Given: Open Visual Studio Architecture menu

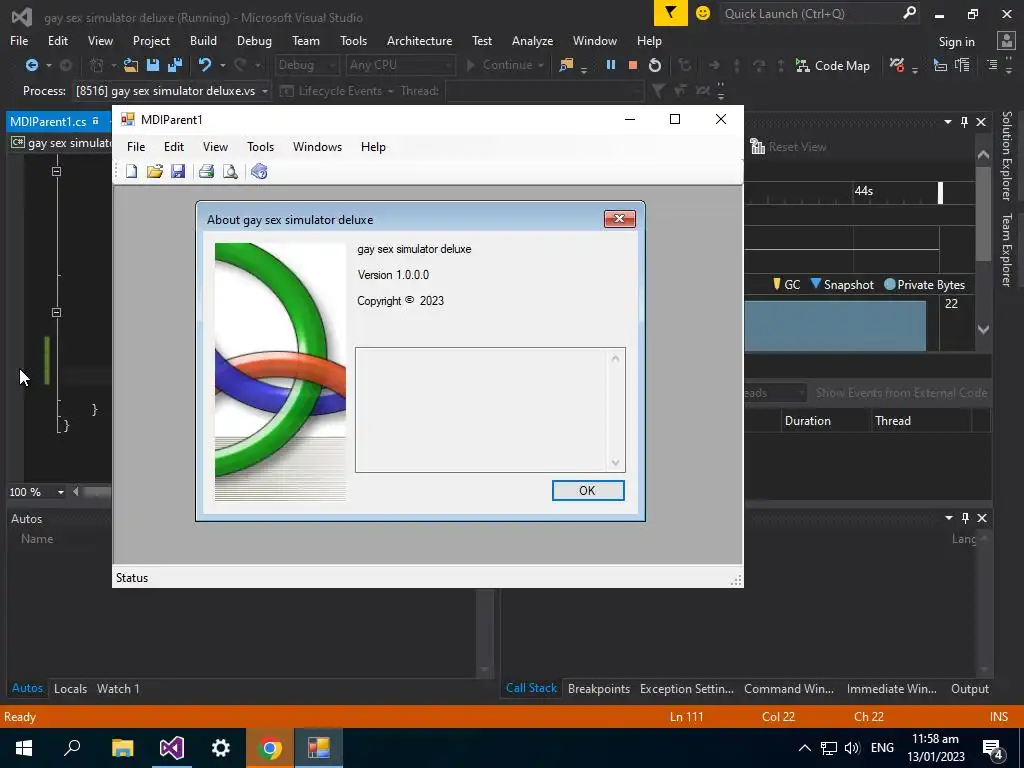Looking at the screenshot, I should coord(419,40).
